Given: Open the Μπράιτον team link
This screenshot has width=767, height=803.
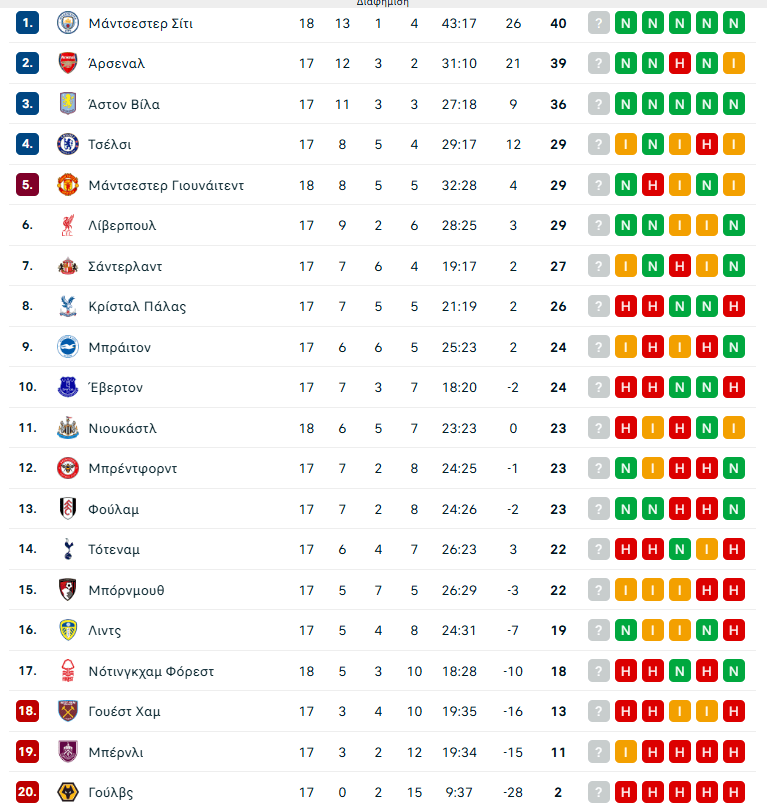Looking at the screenshot, I should (119, 347).
